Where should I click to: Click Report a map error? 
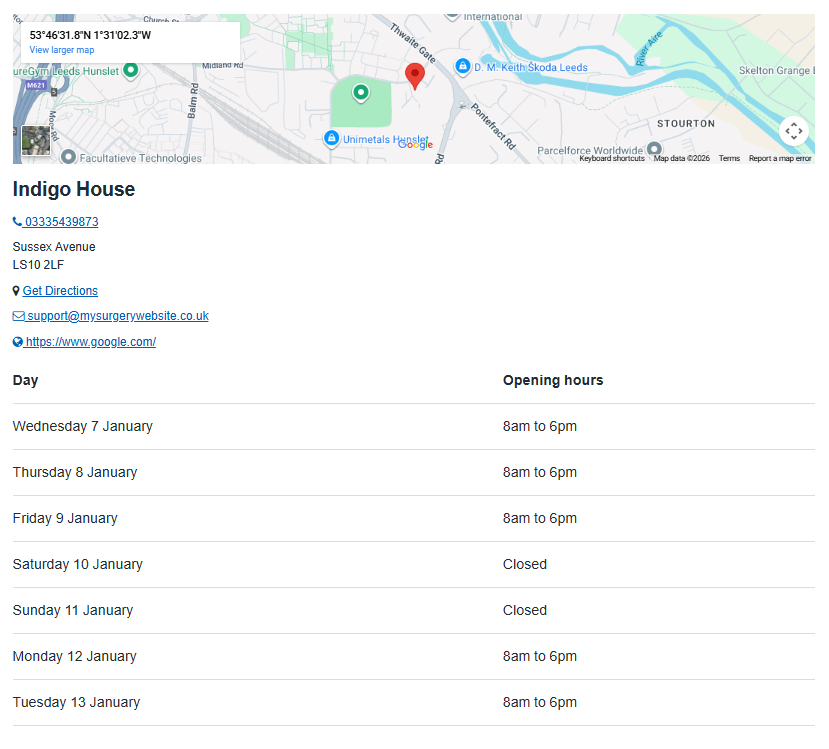(x=780, y=158)
